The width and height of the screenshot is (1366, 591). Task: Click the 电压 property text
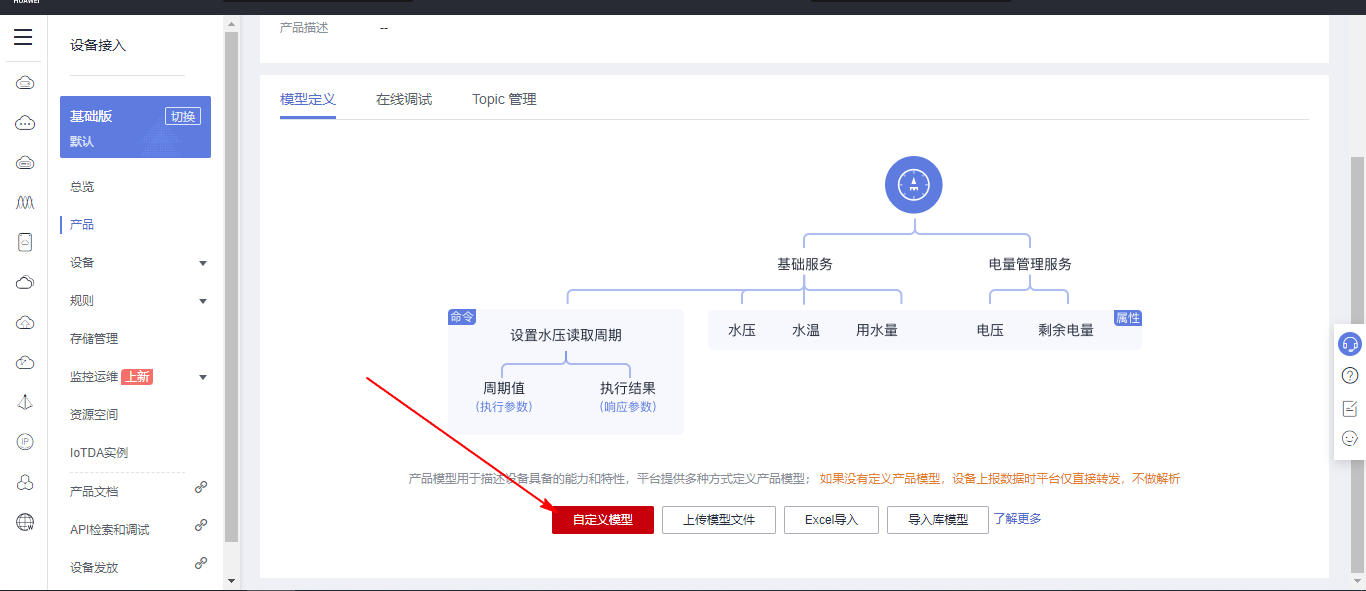[x=990, y=330]
